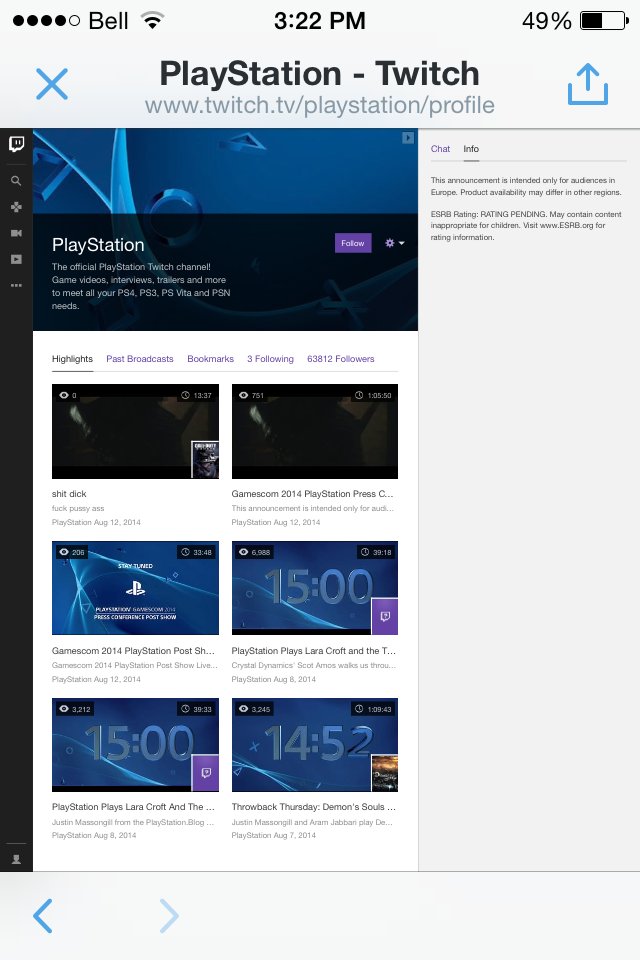Follow the PlayStation channel
The image size is (640, 960).
pos(353,243)
